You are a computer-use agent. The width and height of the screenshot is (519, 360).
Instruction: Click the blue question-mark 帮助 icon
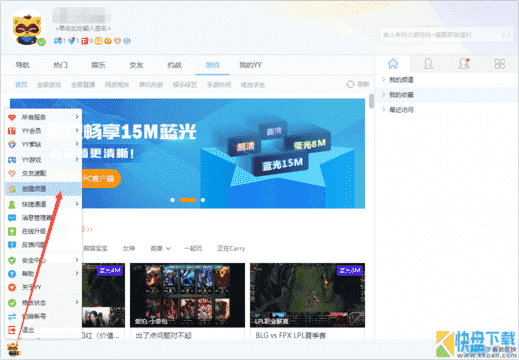click(x=12, y=274)
